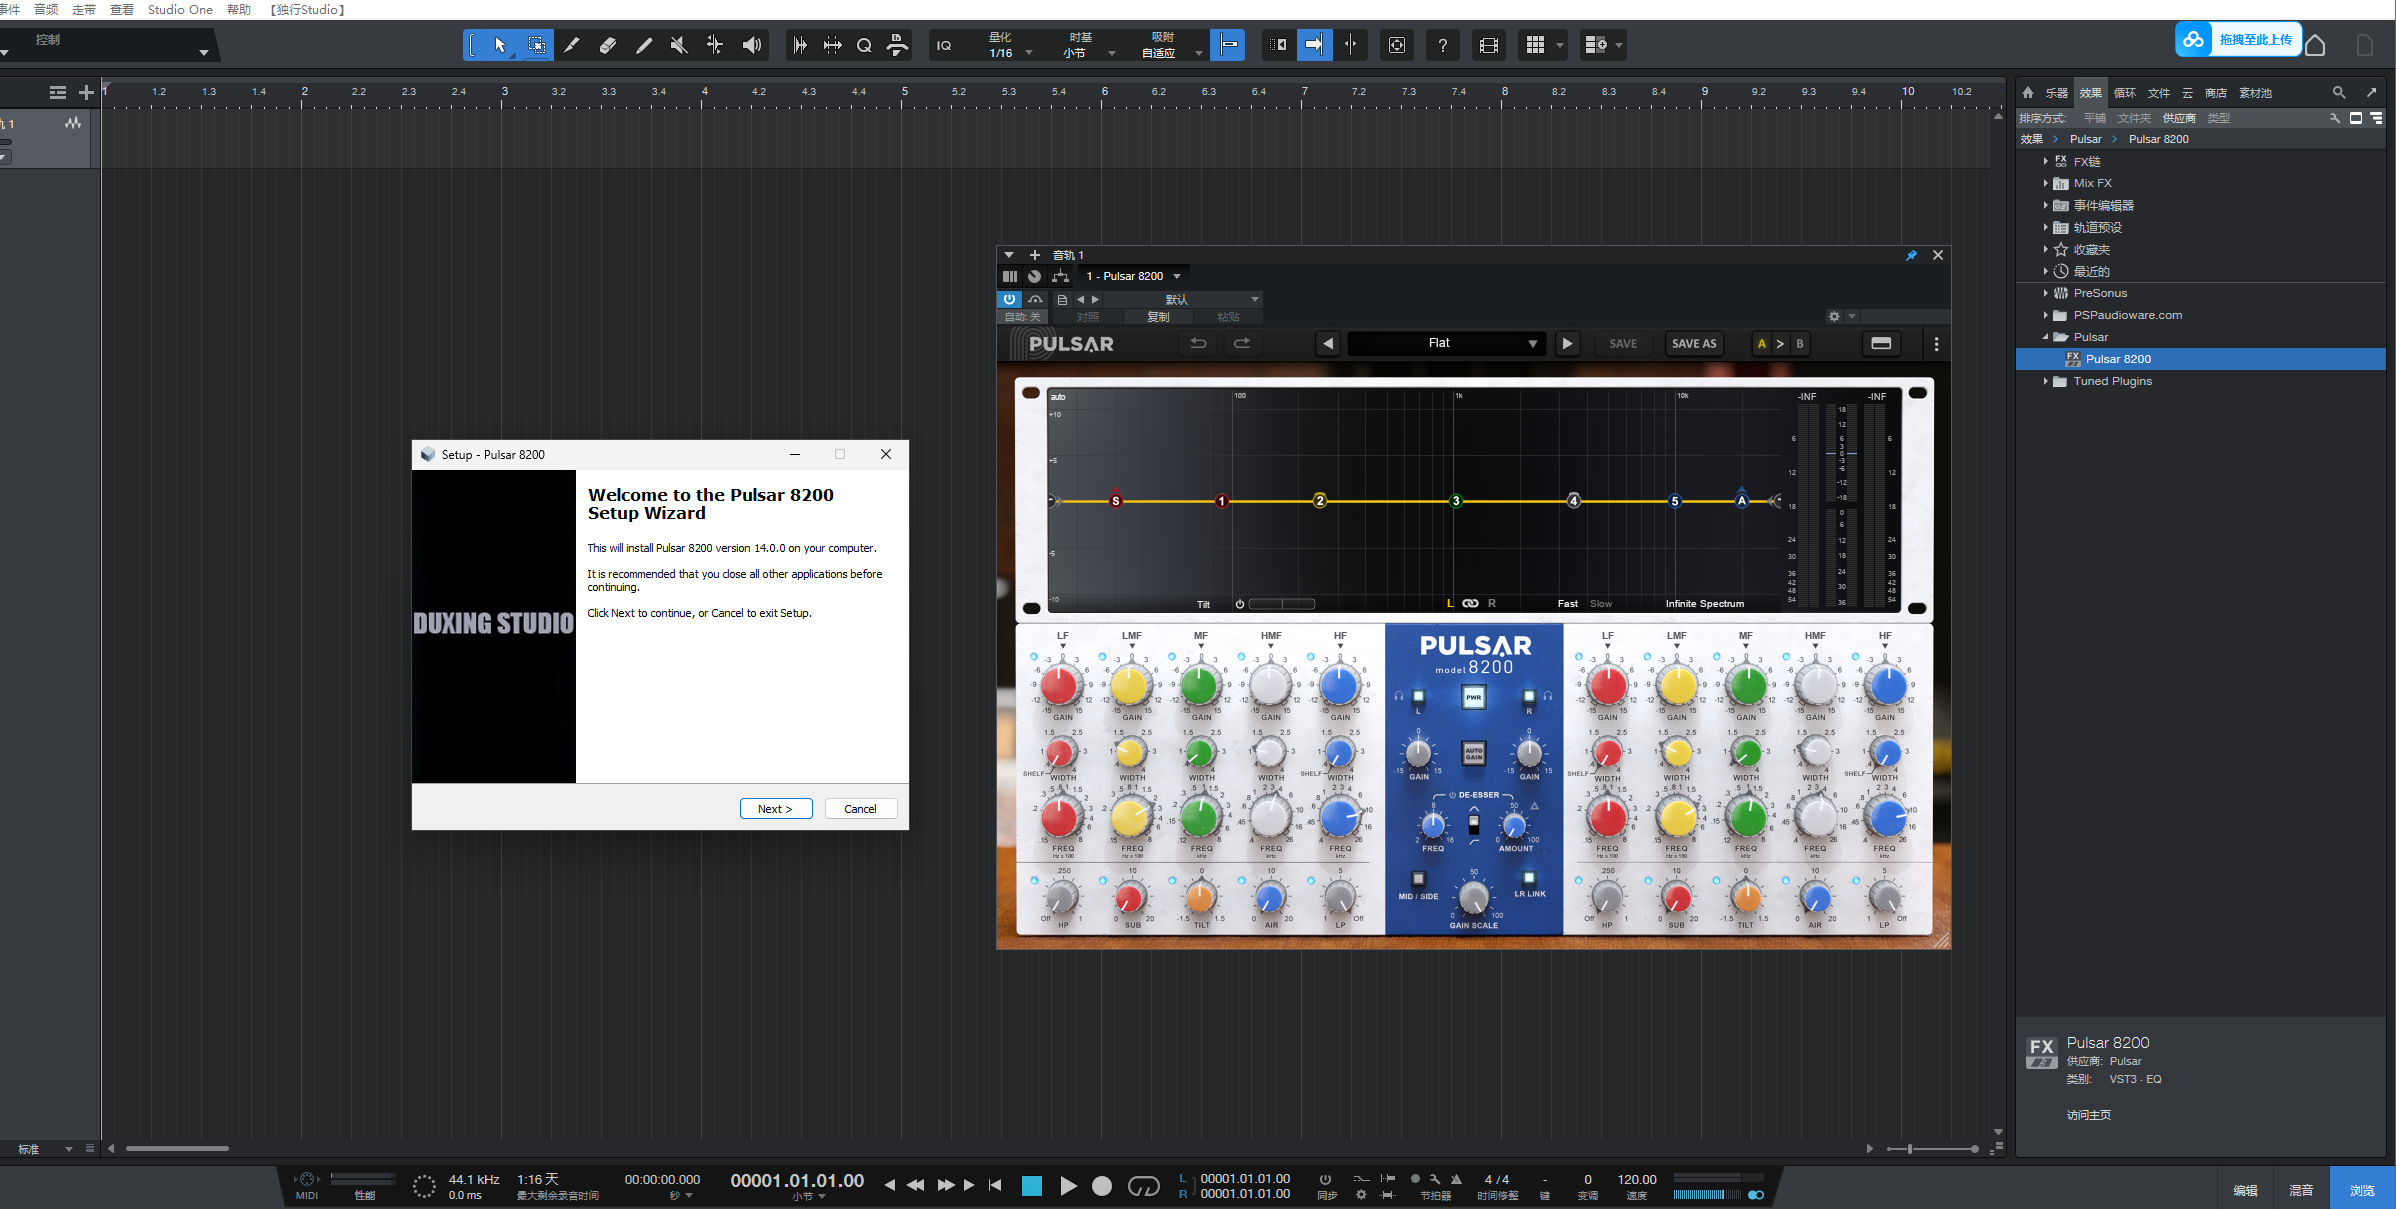Select Pulsar 8200 in effects tree

[2117, 359]
